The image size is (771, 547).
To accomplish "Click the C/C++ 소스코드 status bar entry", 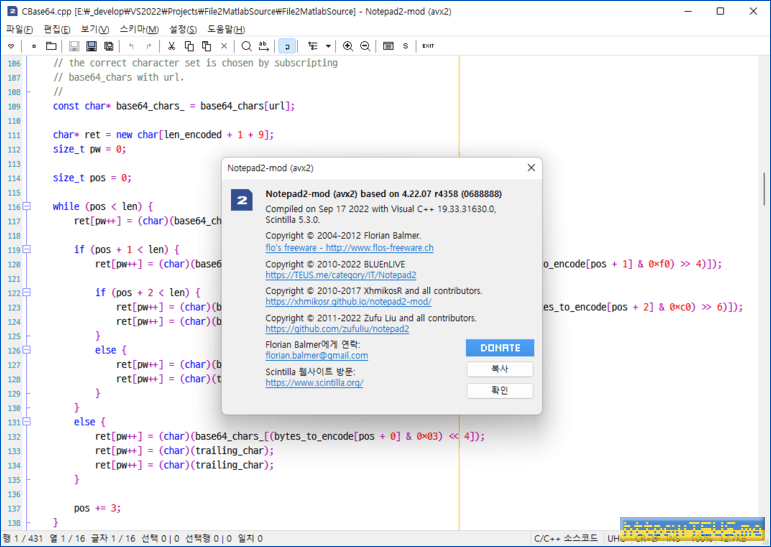I will pos(565,539).
